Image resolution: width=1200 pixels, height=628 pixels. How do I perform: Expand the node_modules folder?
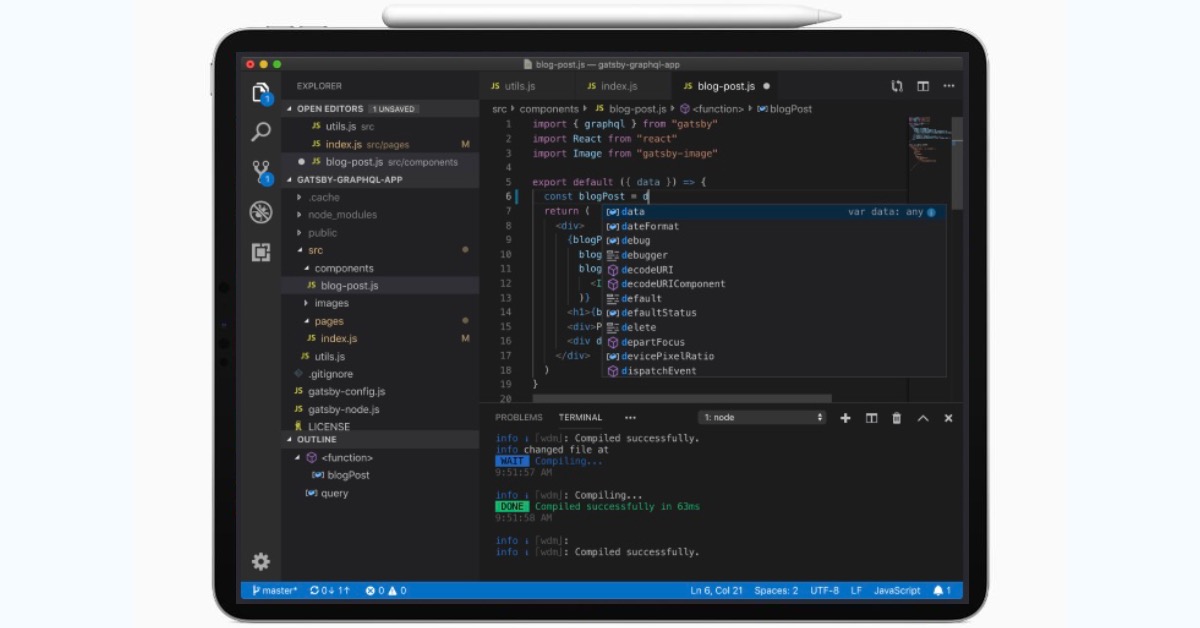(x=342, y=214)
